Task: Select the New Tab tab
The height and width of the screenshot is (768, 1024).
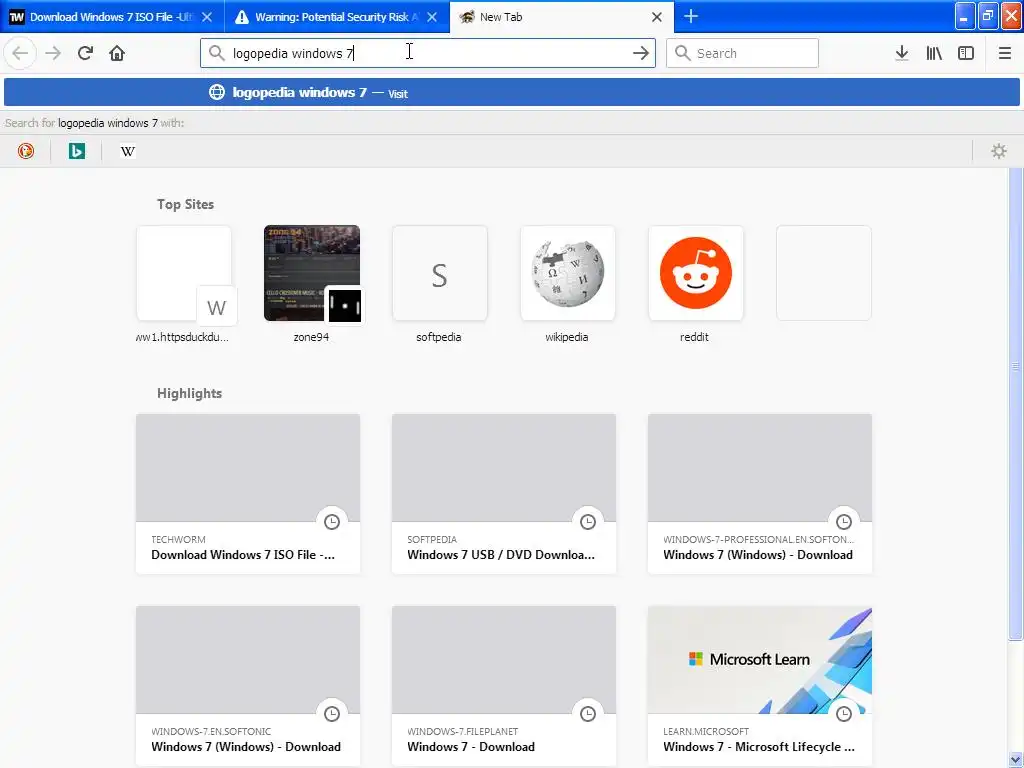Action: [x=562, y=17]
